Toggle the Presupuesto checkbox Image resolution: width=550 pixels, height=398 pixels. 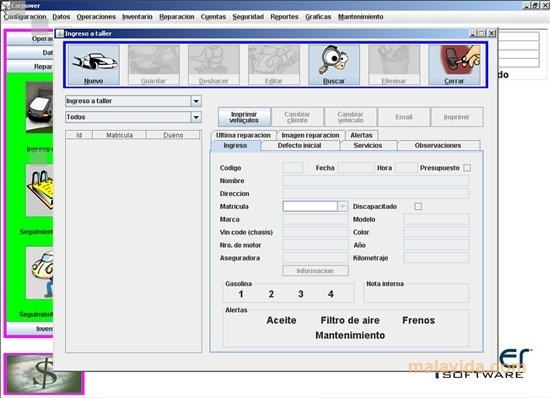tap(467, 168)
